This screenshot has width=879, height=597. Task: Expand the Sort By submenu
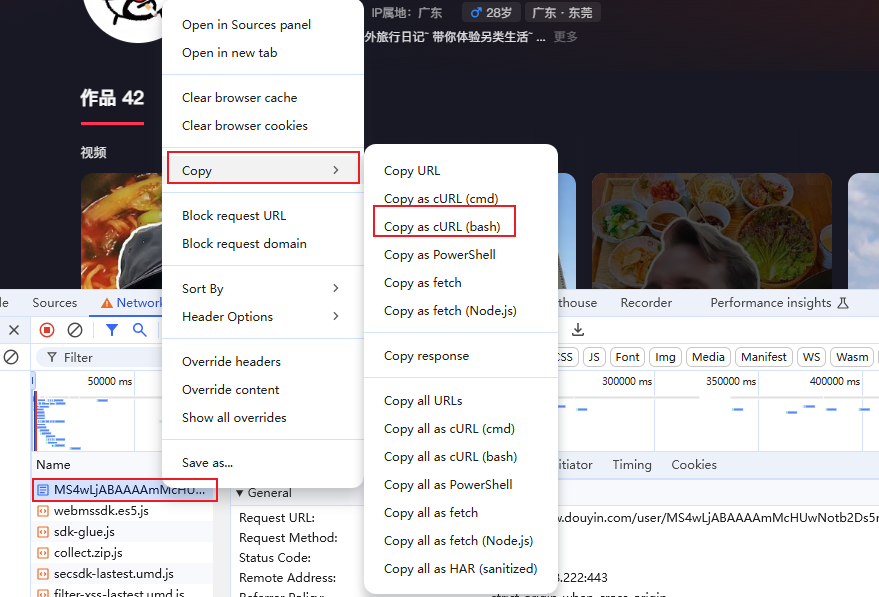(x=262, y=289)
